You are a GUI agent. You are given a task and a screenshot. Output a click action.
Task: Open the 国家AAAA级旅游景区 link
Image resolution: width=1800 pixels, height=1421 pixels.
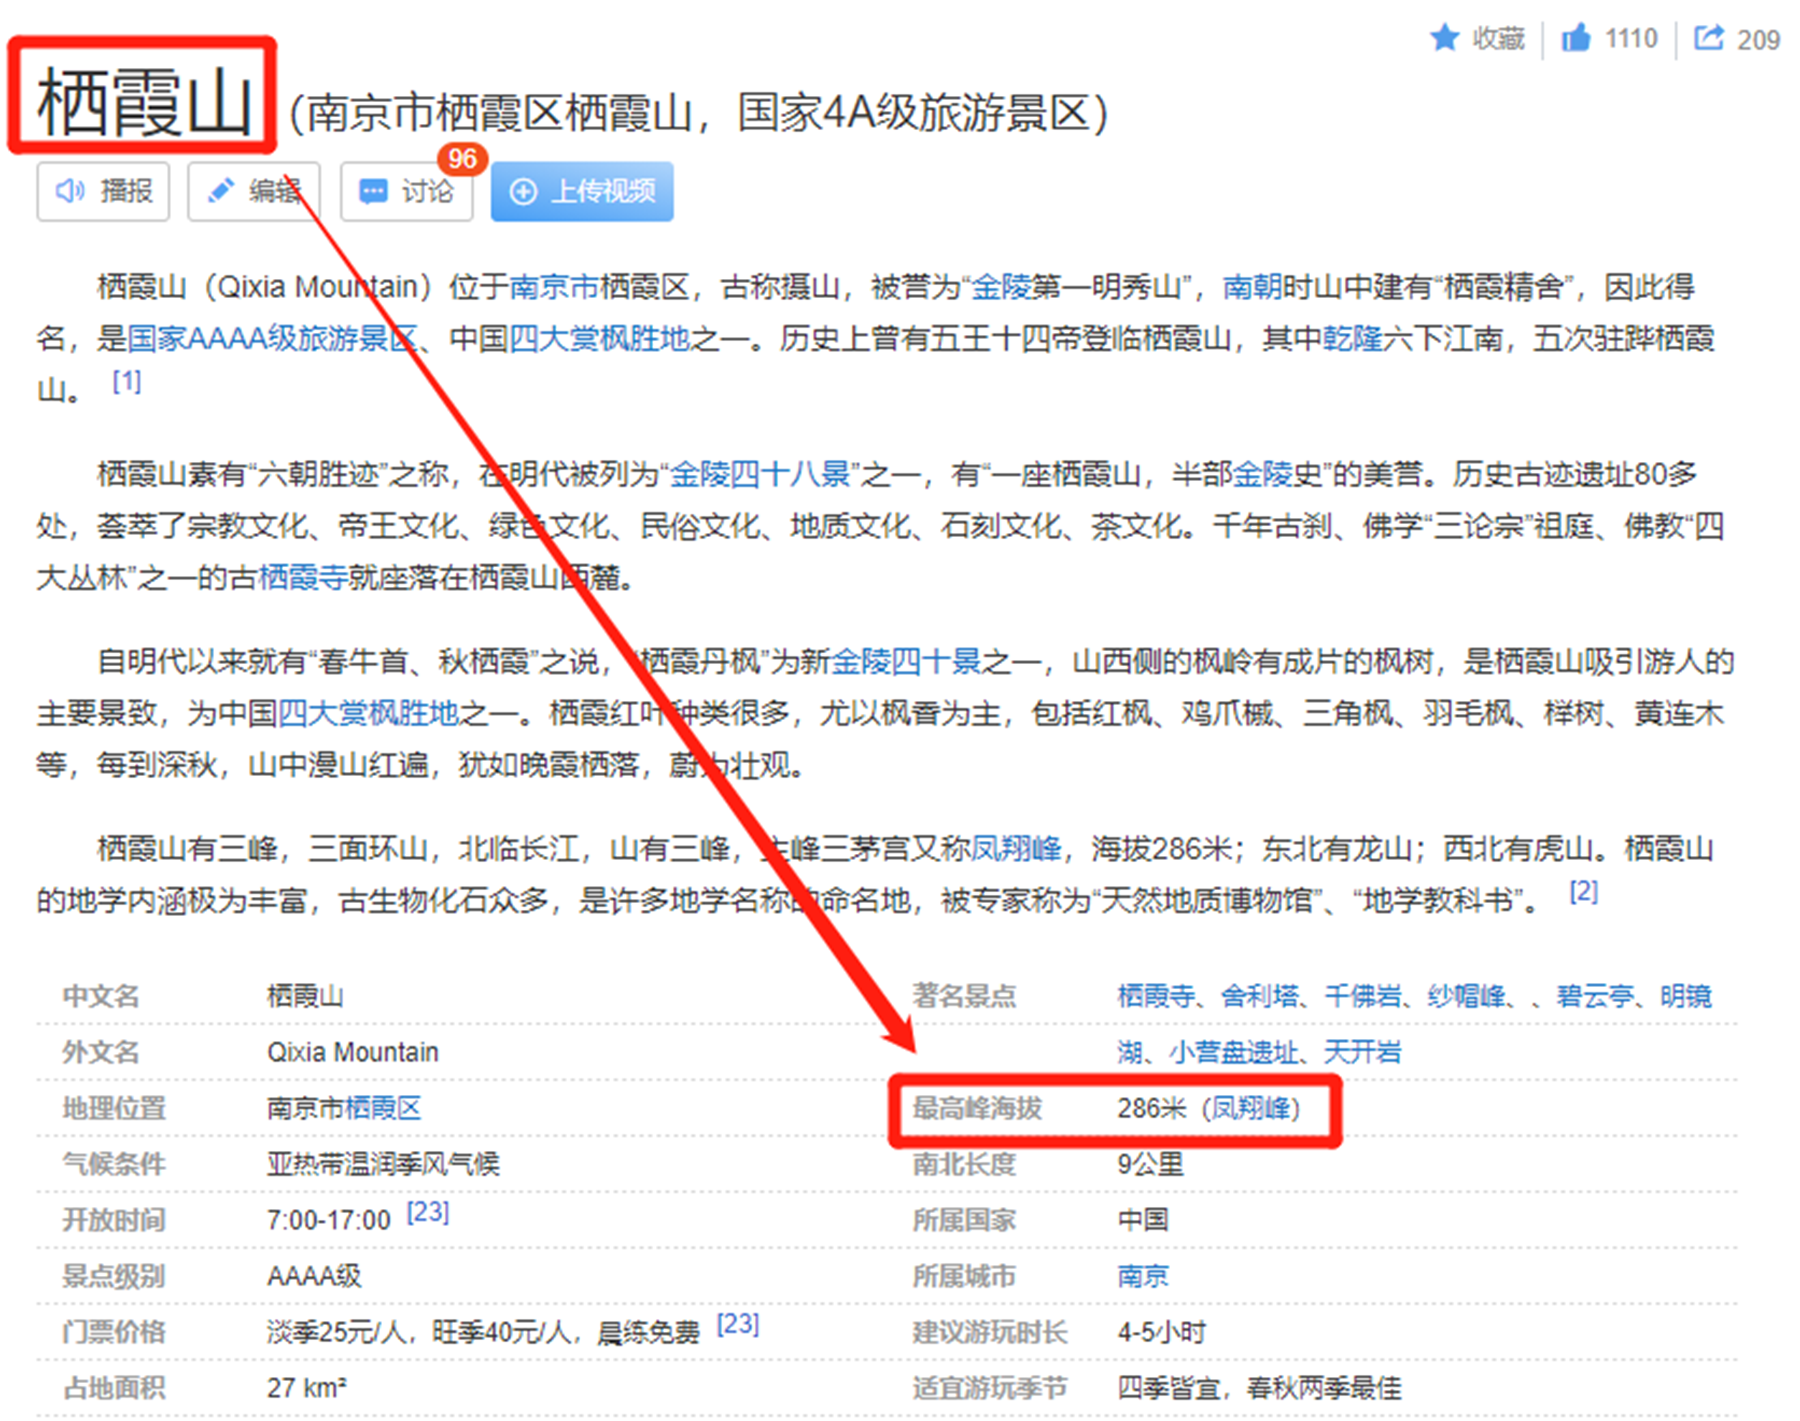pos(272,339)
